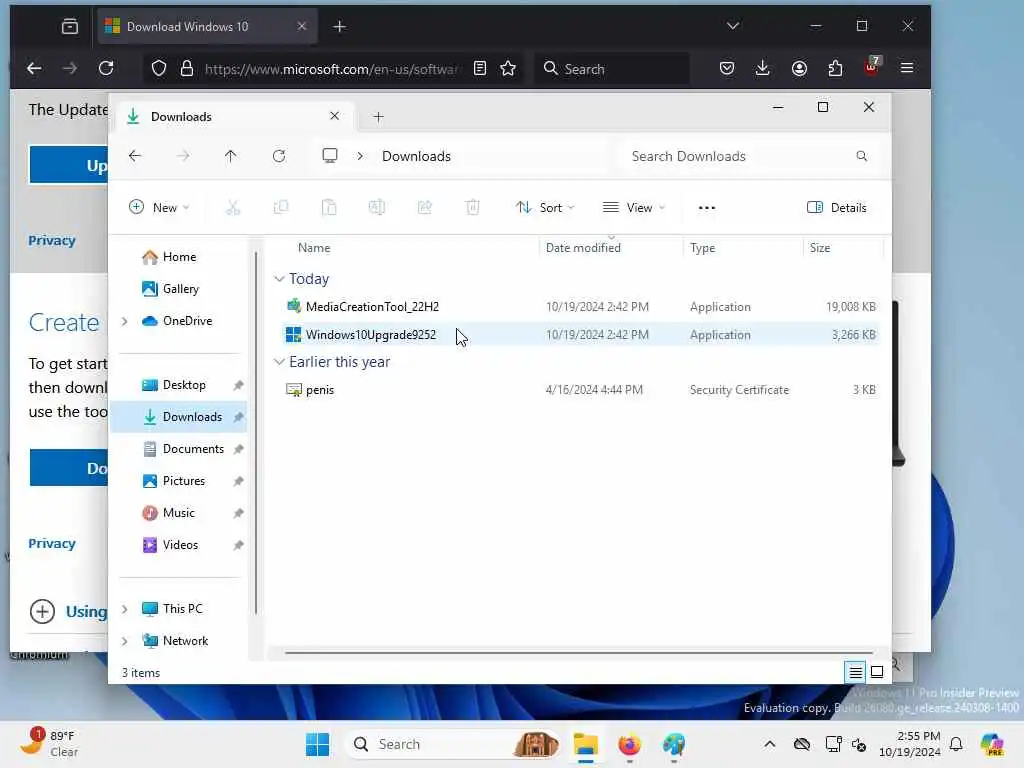Click the Rename icon in Explorer toolbar
Viewport: 1024px width, 768px height.
[x=377, y=208]
